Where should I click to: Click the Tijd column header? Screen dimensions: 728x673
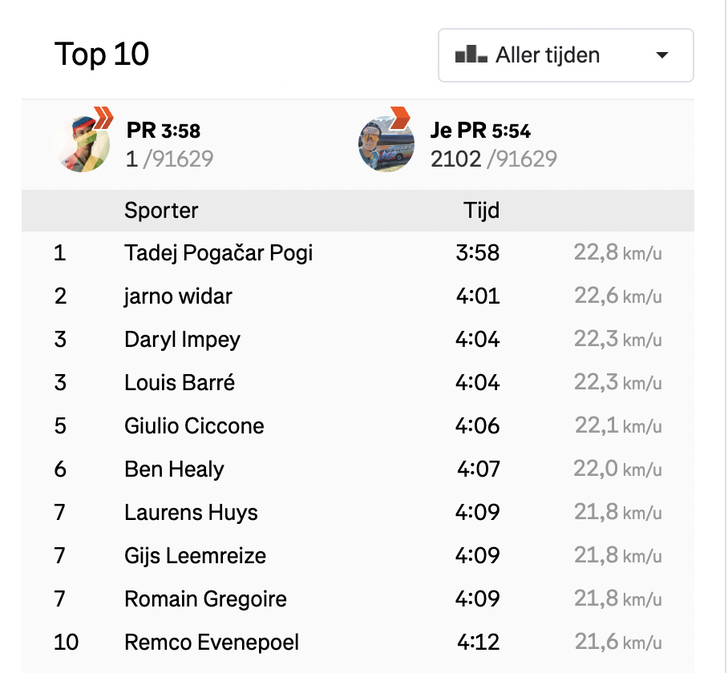[x=481, y=210]
